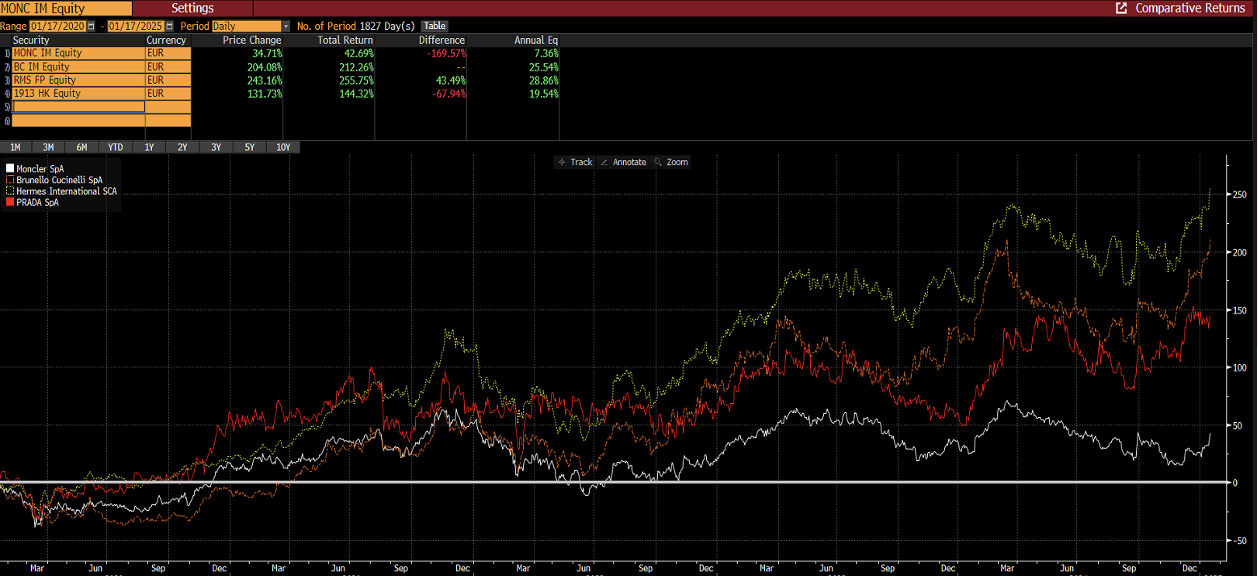1258x576 pixels.
Task: Click the 1827 Day(s) period count
Action: [x=387, y=25]
